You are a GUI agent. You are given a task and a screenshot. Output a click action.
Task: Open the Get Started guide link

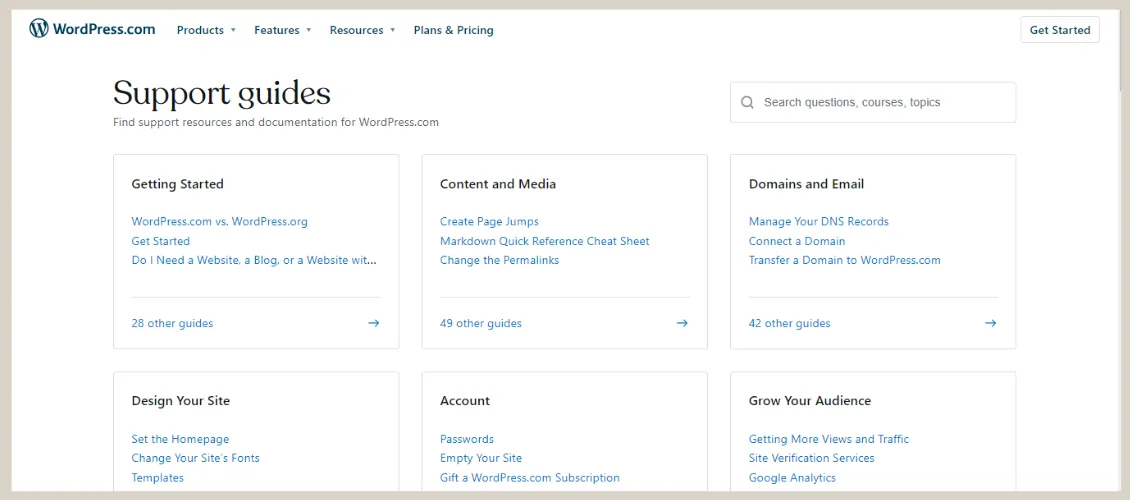point(161,241)
